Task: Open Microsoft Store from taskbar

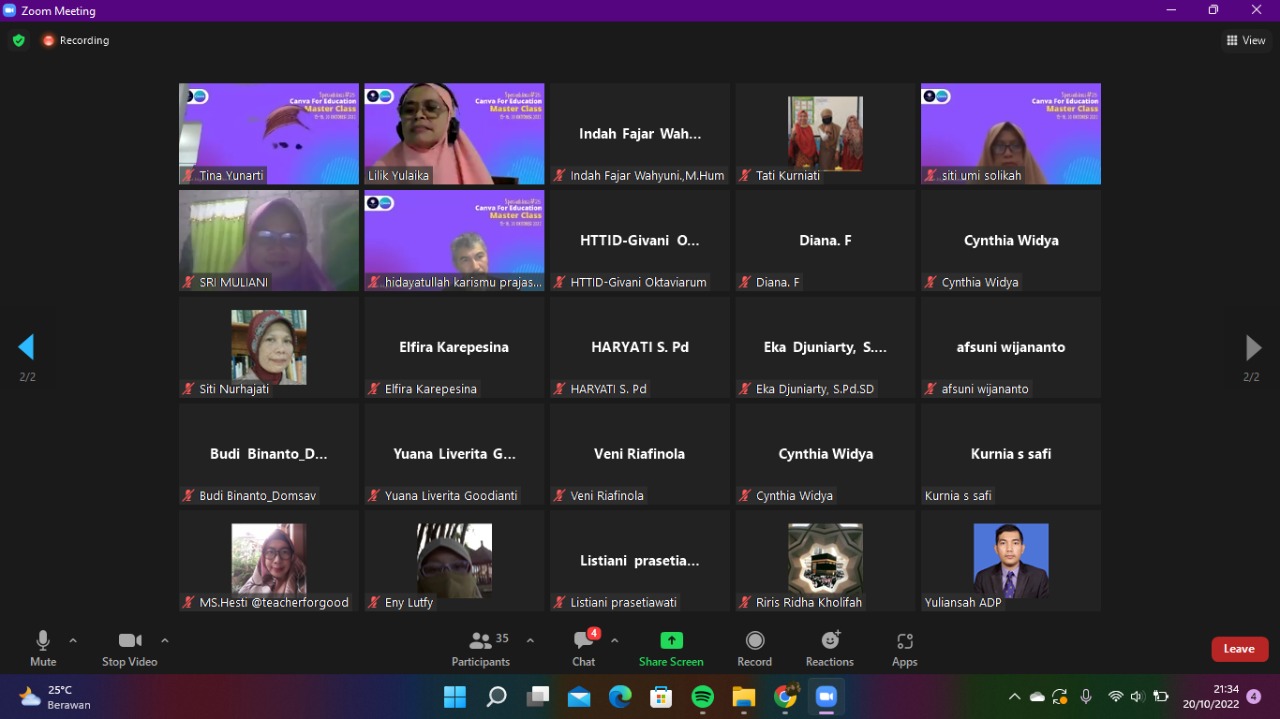Action: pyautogui.click(x=661, y=697)
